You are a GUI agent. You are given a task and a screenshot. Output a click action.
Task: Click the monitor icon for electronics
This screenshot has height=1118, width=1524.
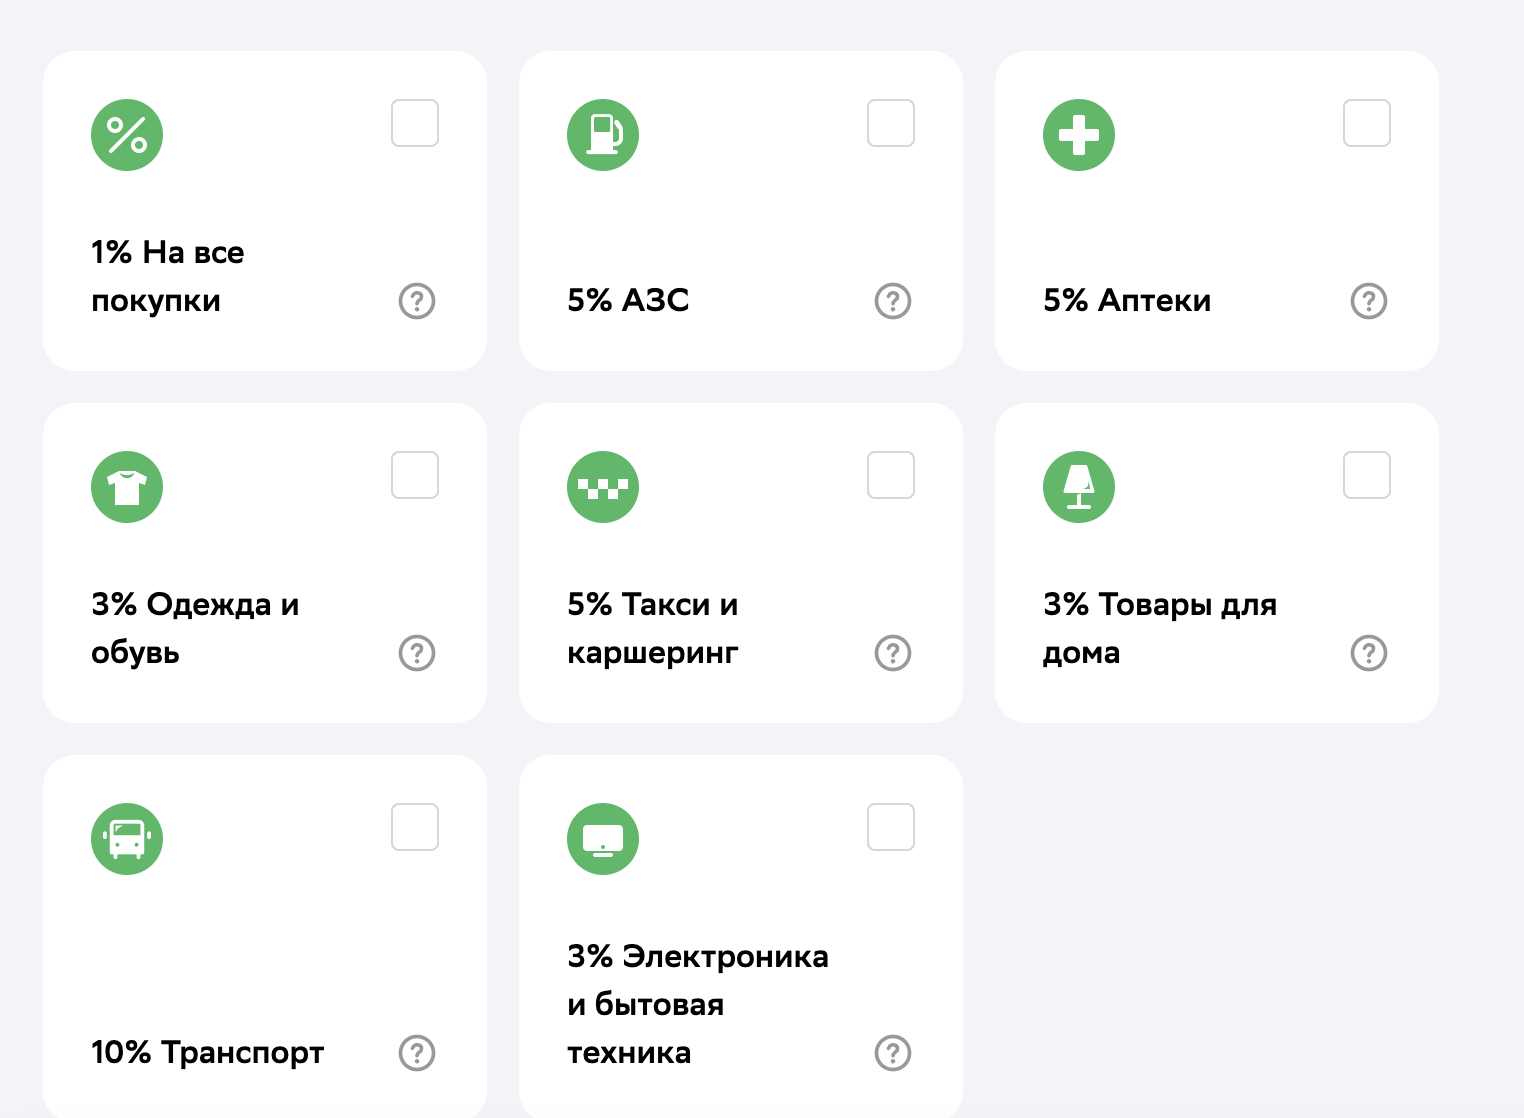click(603, 839)
